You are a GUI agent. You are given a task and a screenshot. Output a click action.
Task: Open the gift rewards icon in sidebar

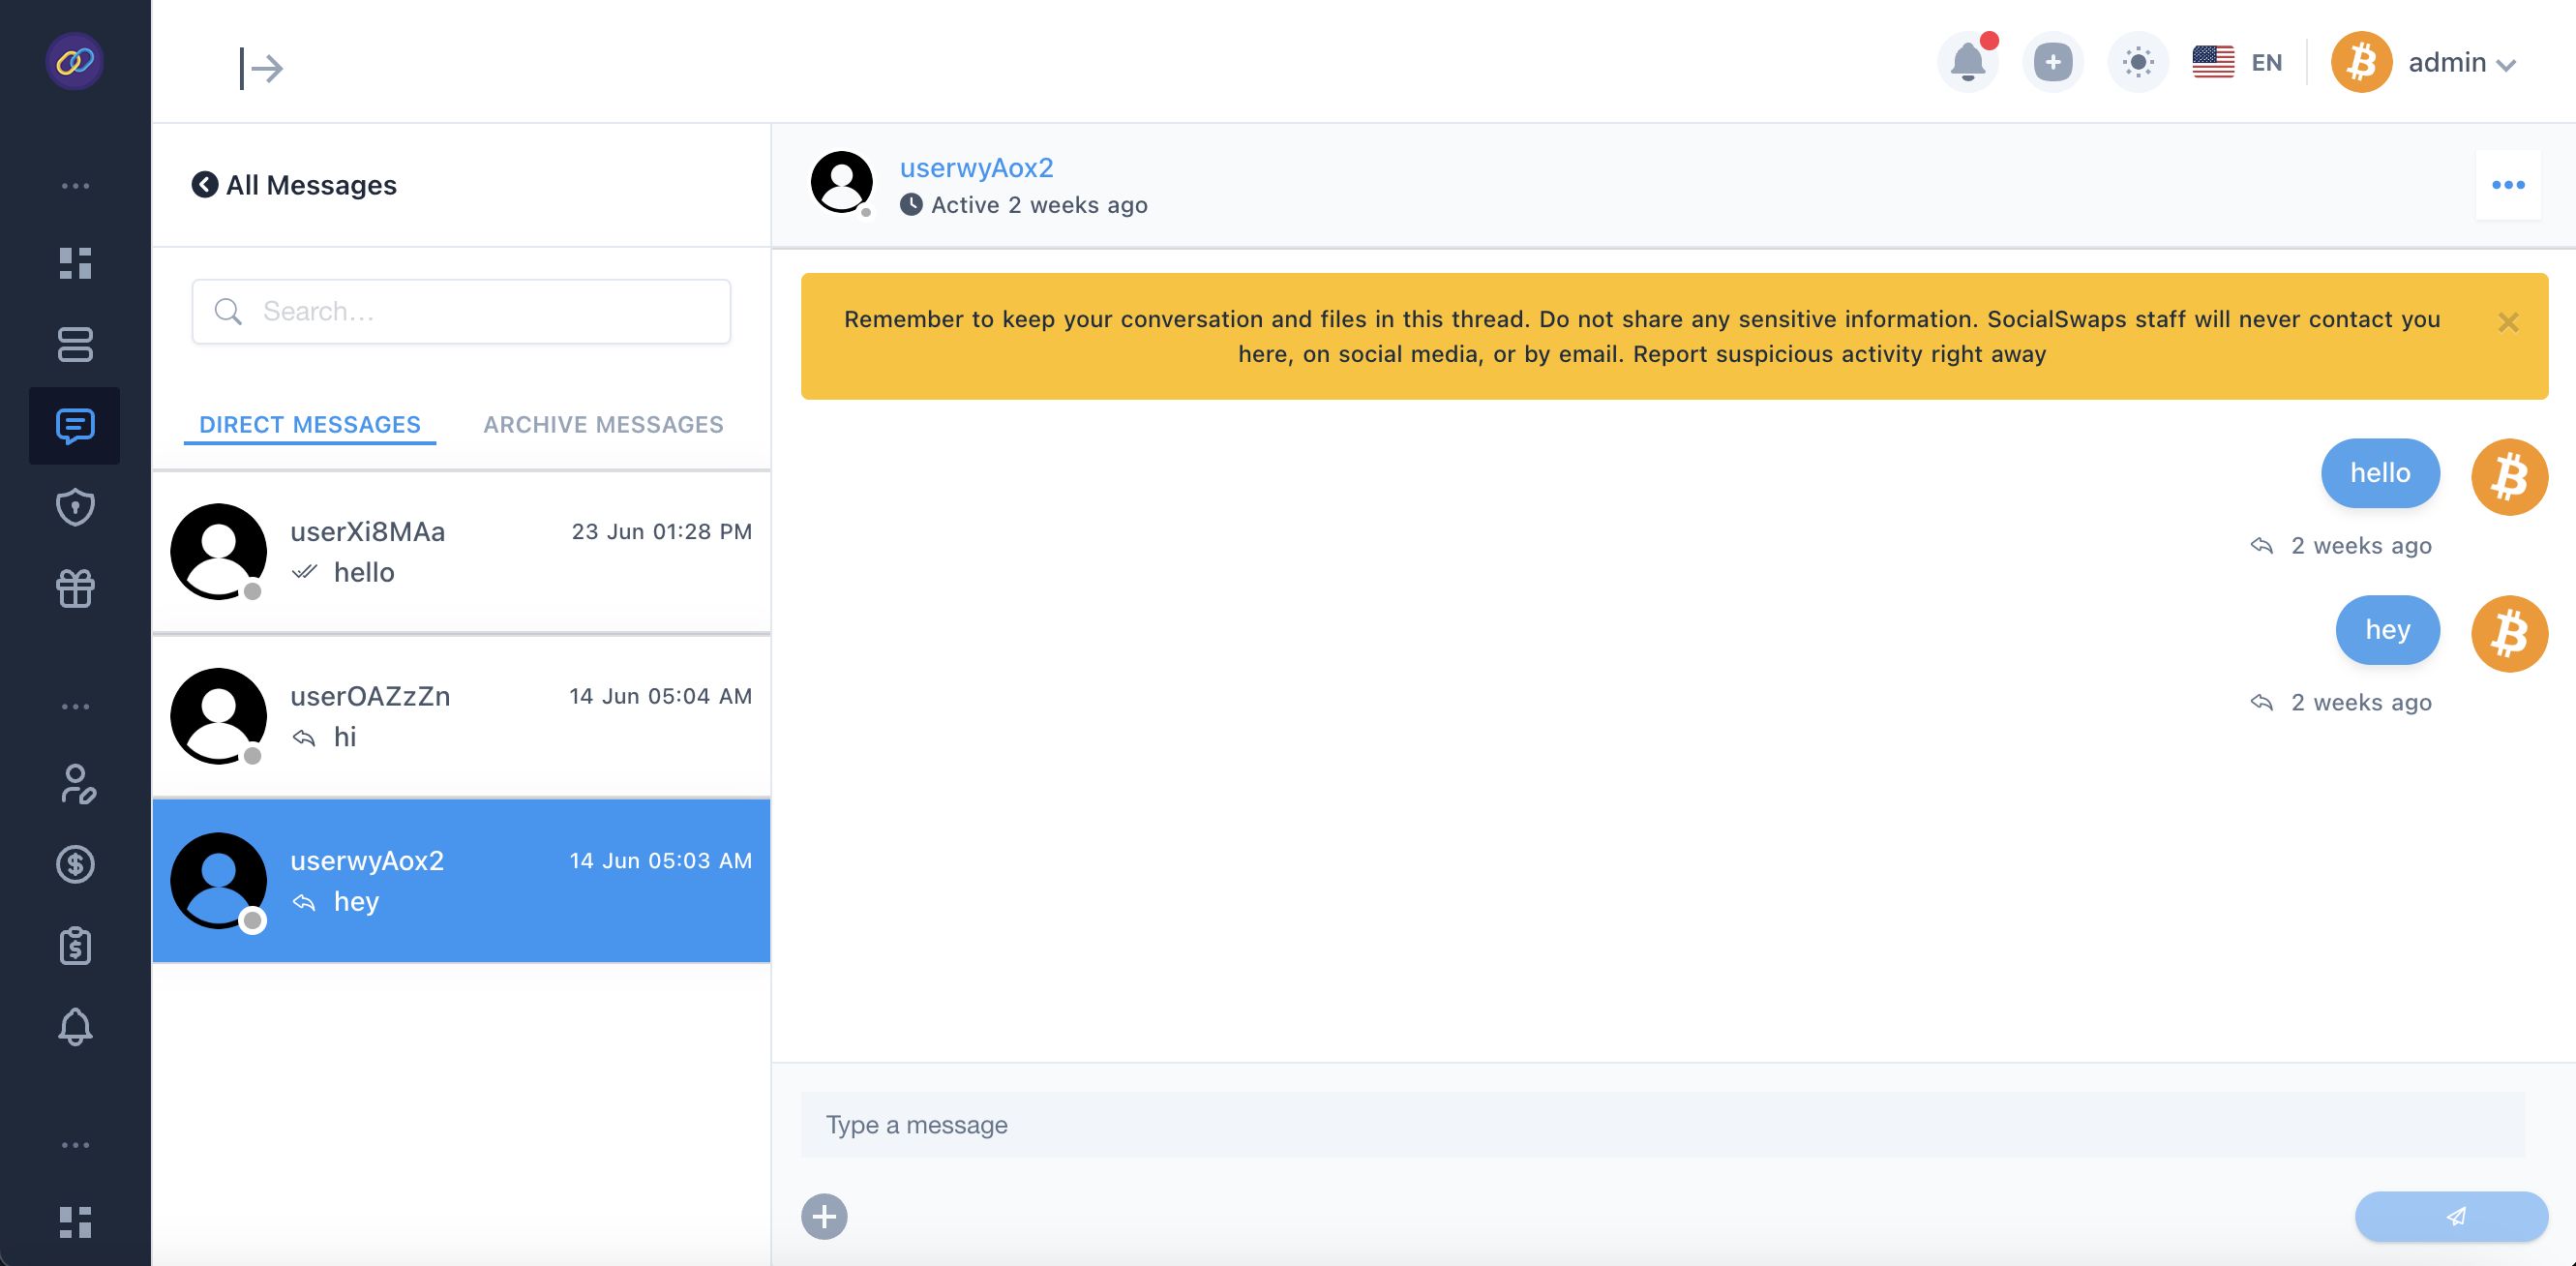point(75,588)
